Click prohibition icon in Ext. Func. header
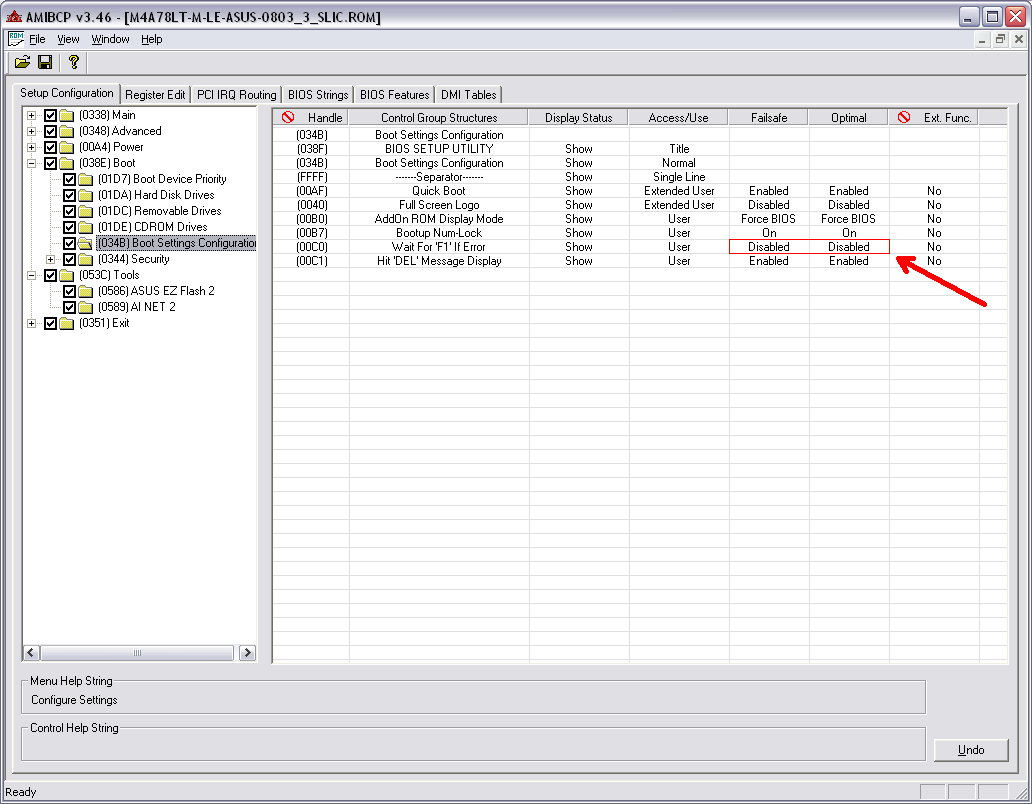 pyautogui.click(x=904, y=117)
